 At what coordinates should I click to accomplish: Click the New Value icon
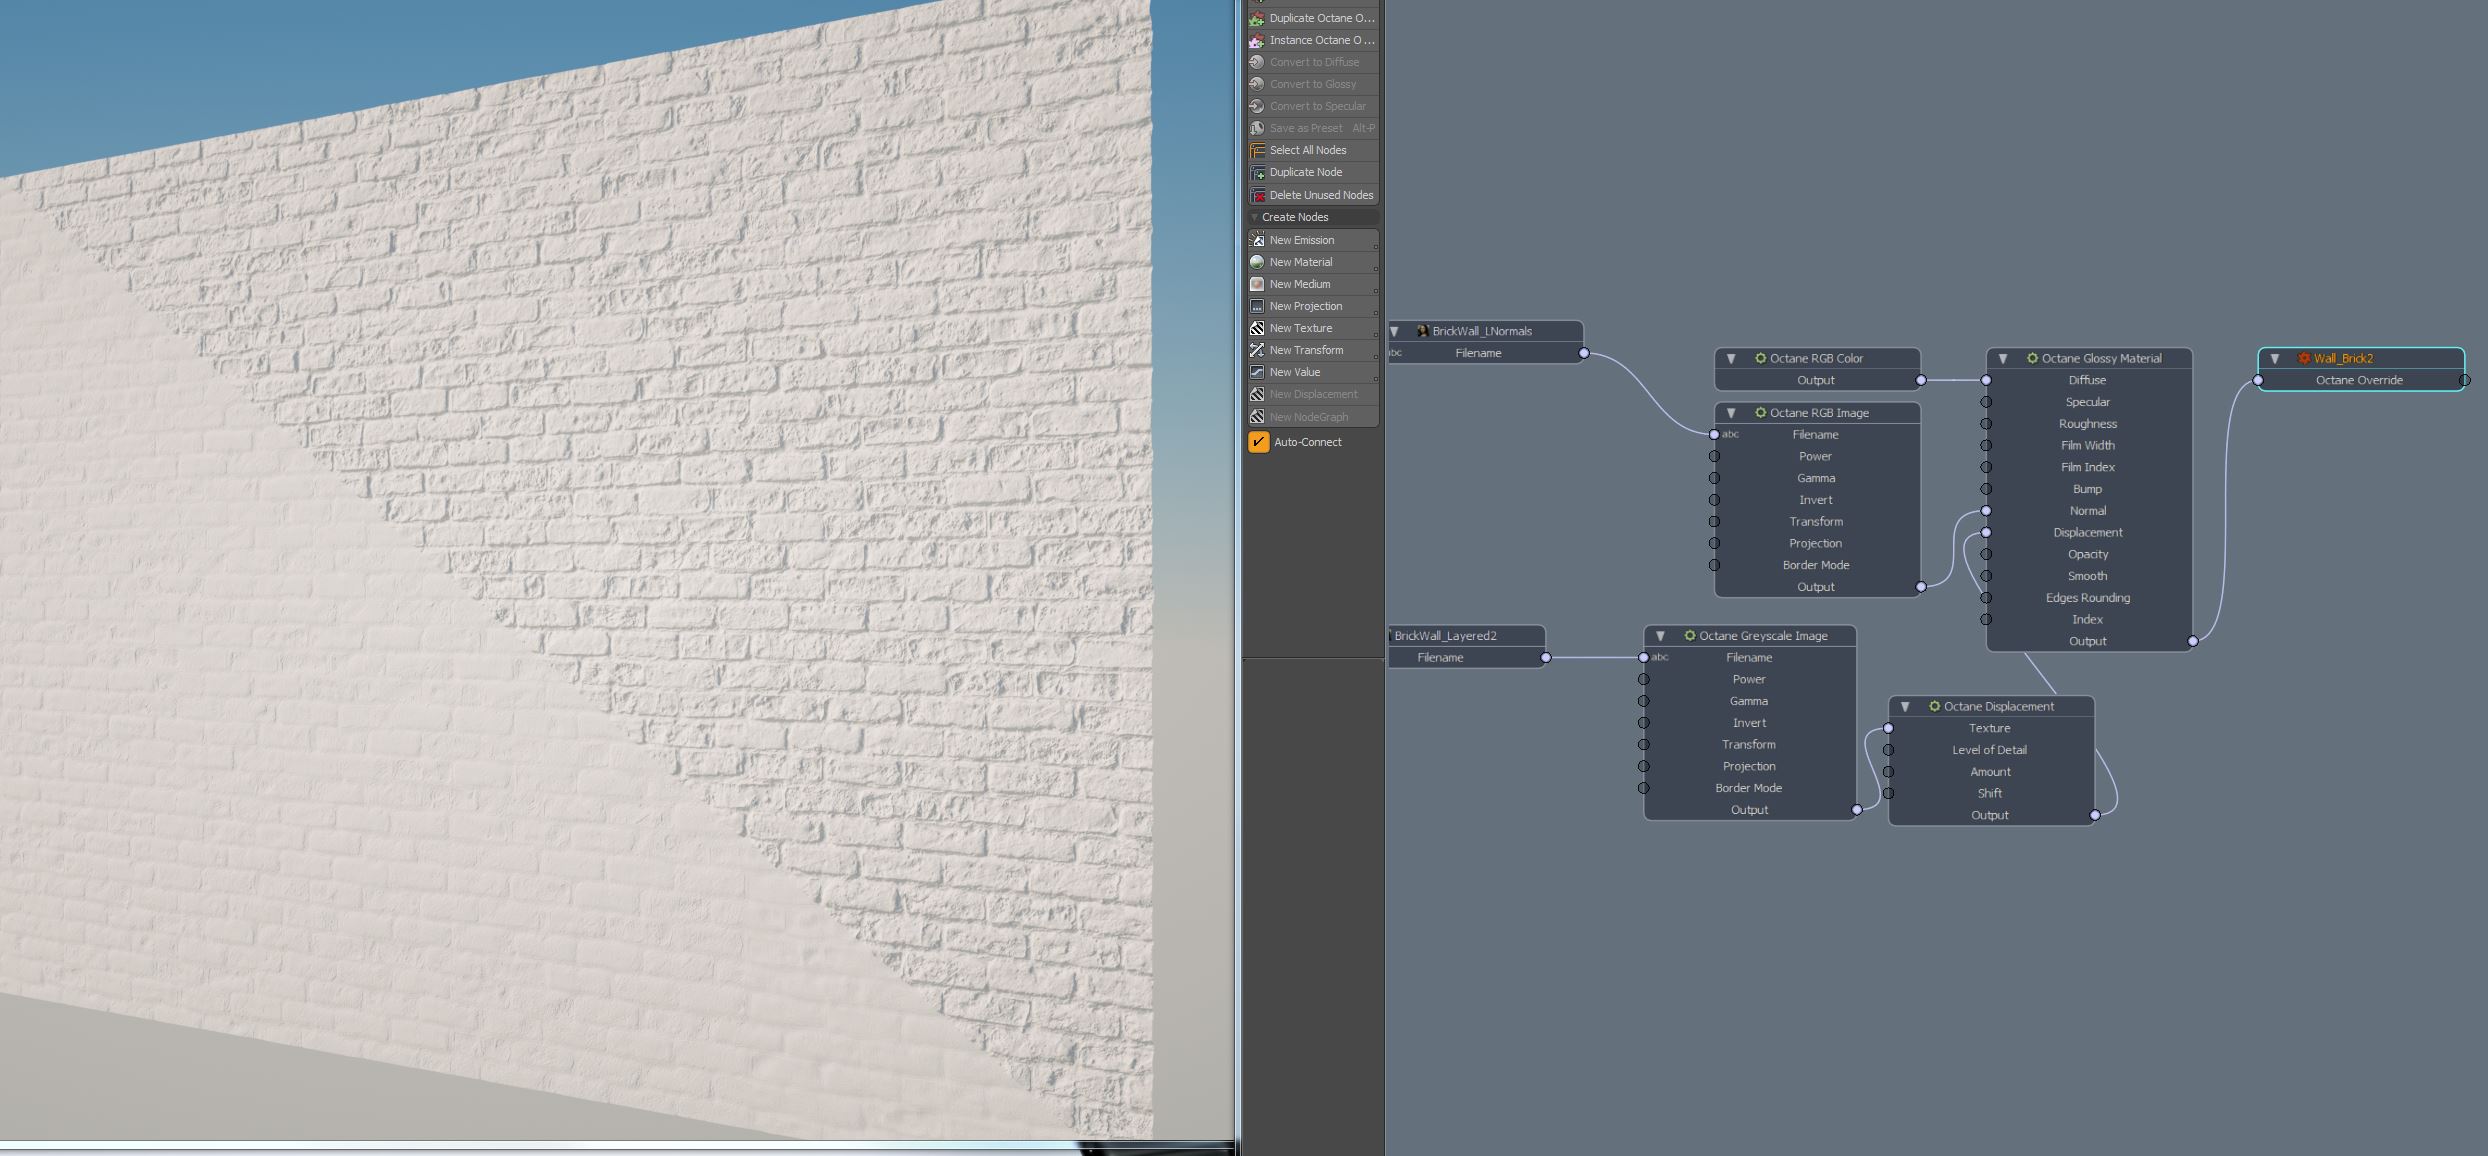(x=1257, y=372)
